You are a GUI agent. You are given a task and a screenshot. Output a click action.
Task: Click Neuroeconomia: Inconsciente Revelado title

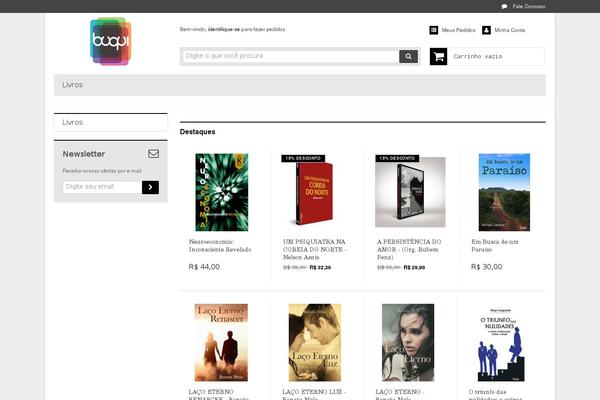[220, 246]
